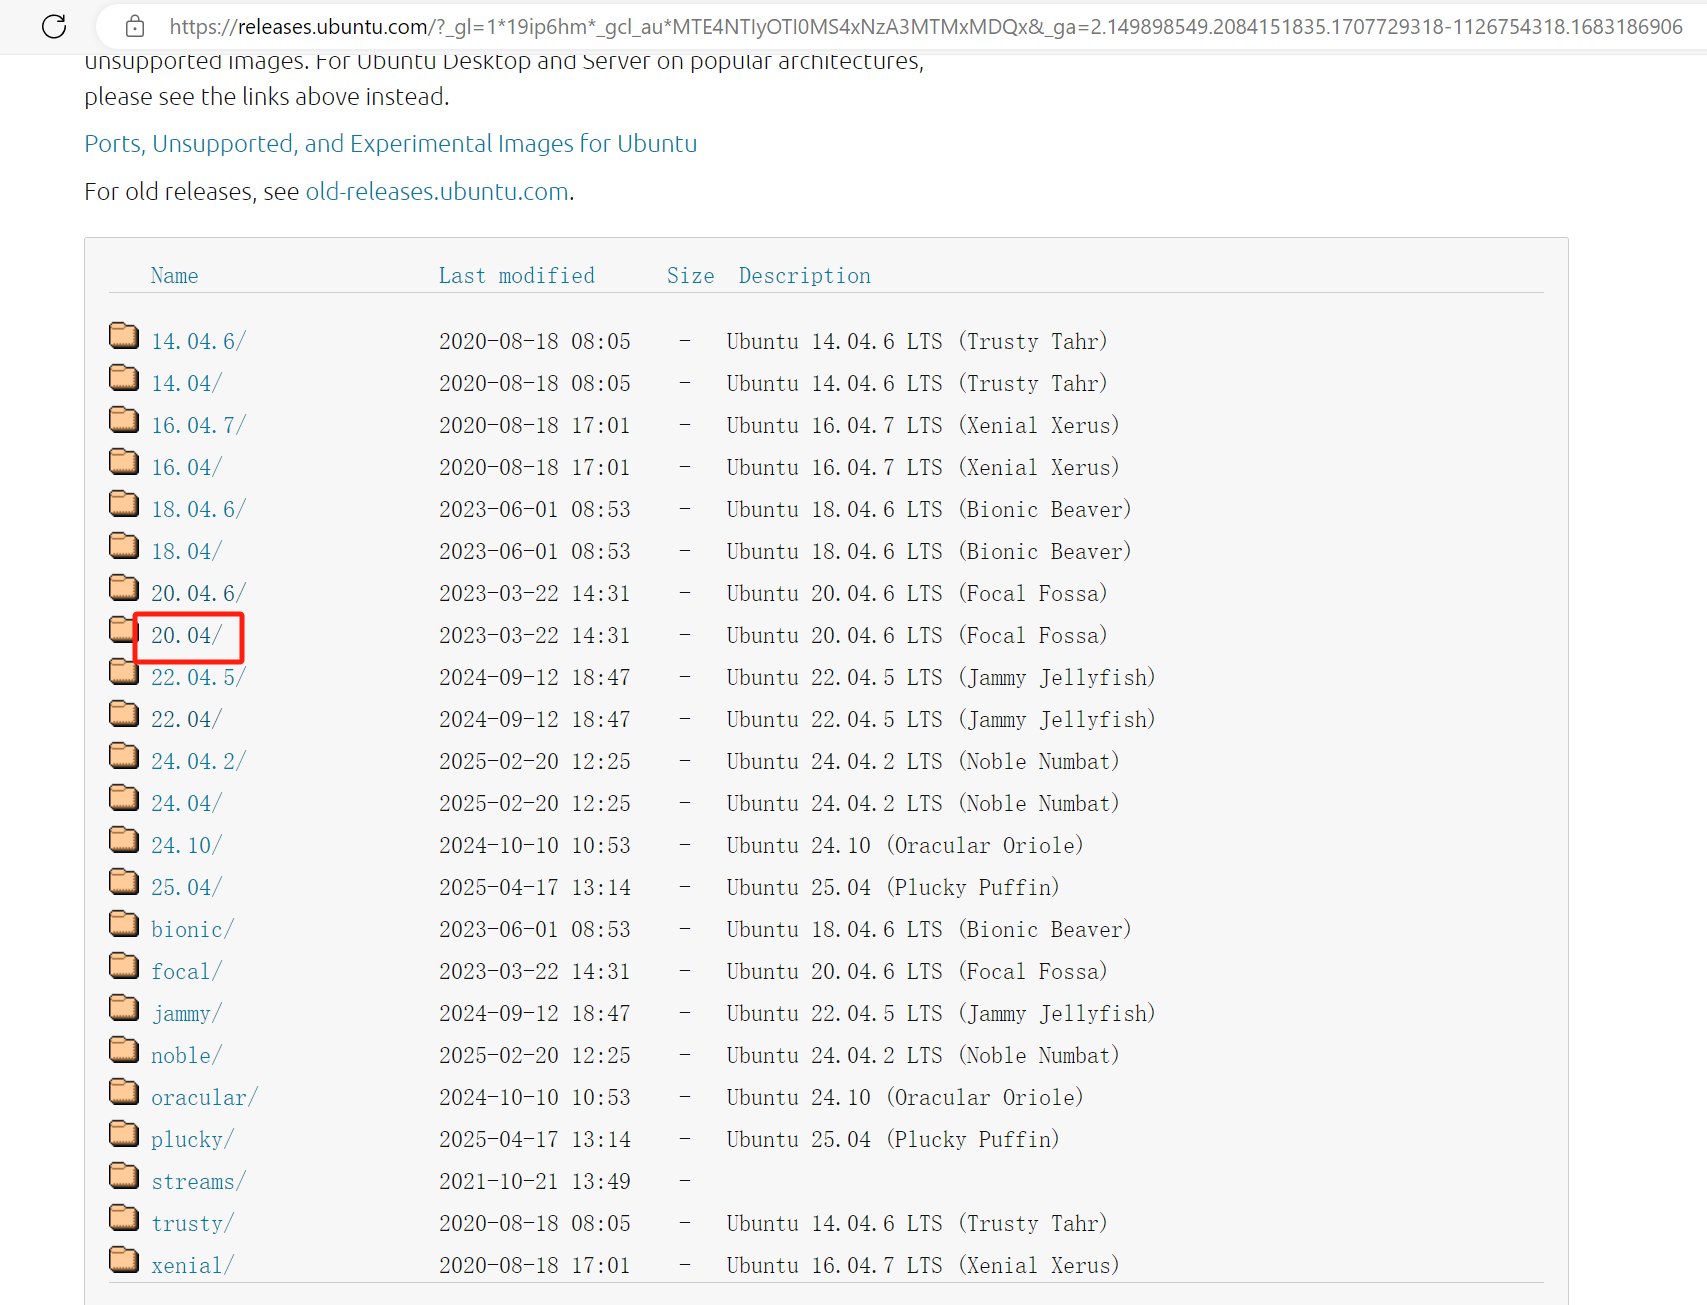This screenshot has width=1707, height=1305.
Task: Open the 18.04/ directory link
Action: click(186, 552)
